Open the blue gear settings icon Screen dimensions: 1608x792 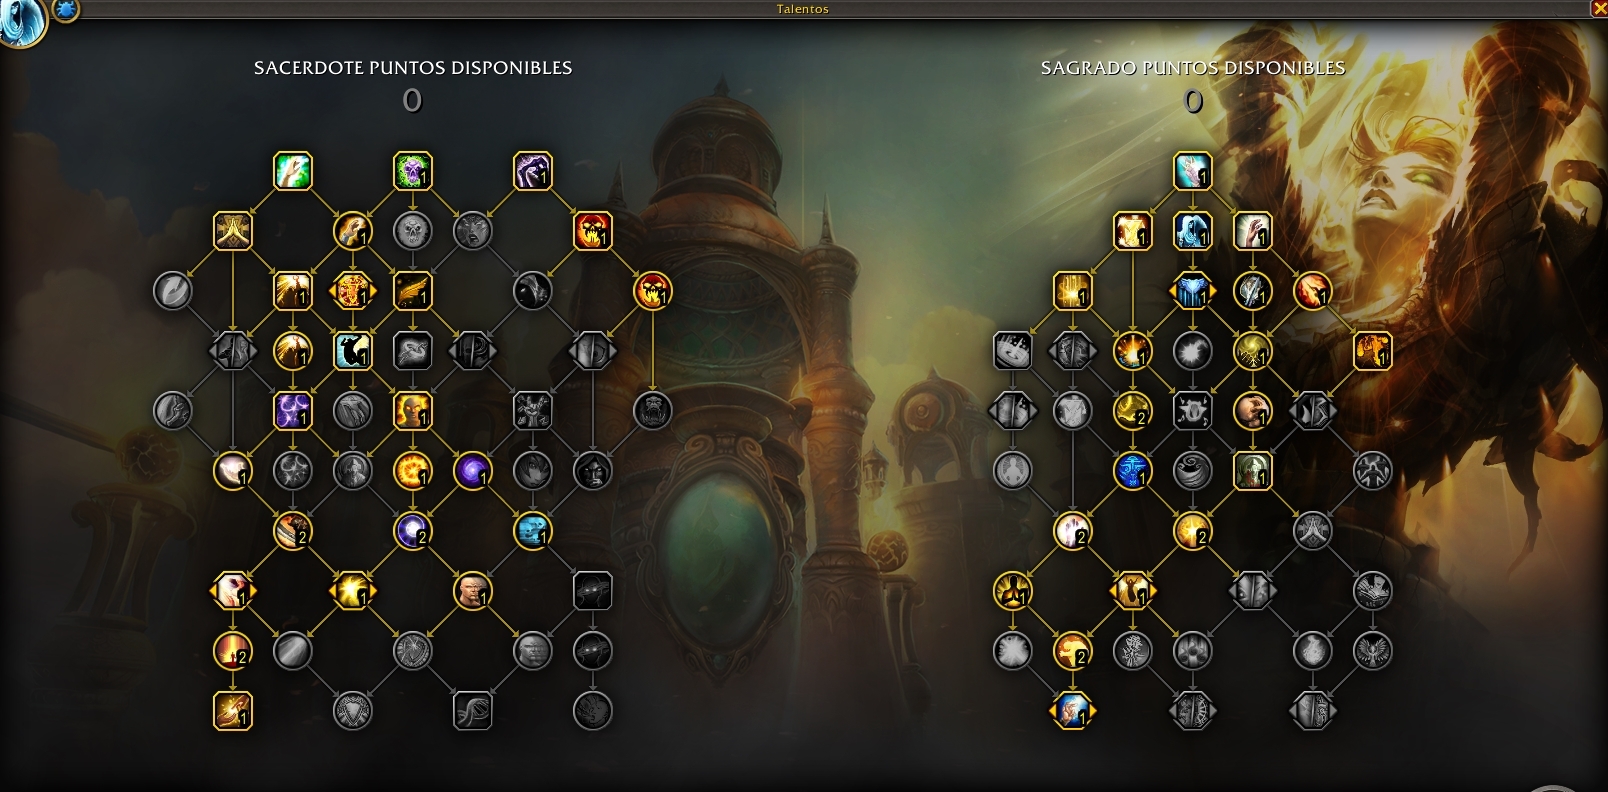tap(66, 10)
